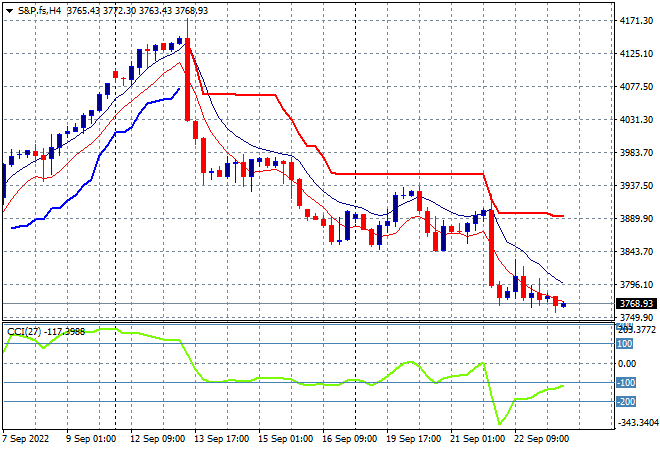This screenshot has width=660, height=450.
Task: Click the CCI axis value 0.00
Action: 627,364
